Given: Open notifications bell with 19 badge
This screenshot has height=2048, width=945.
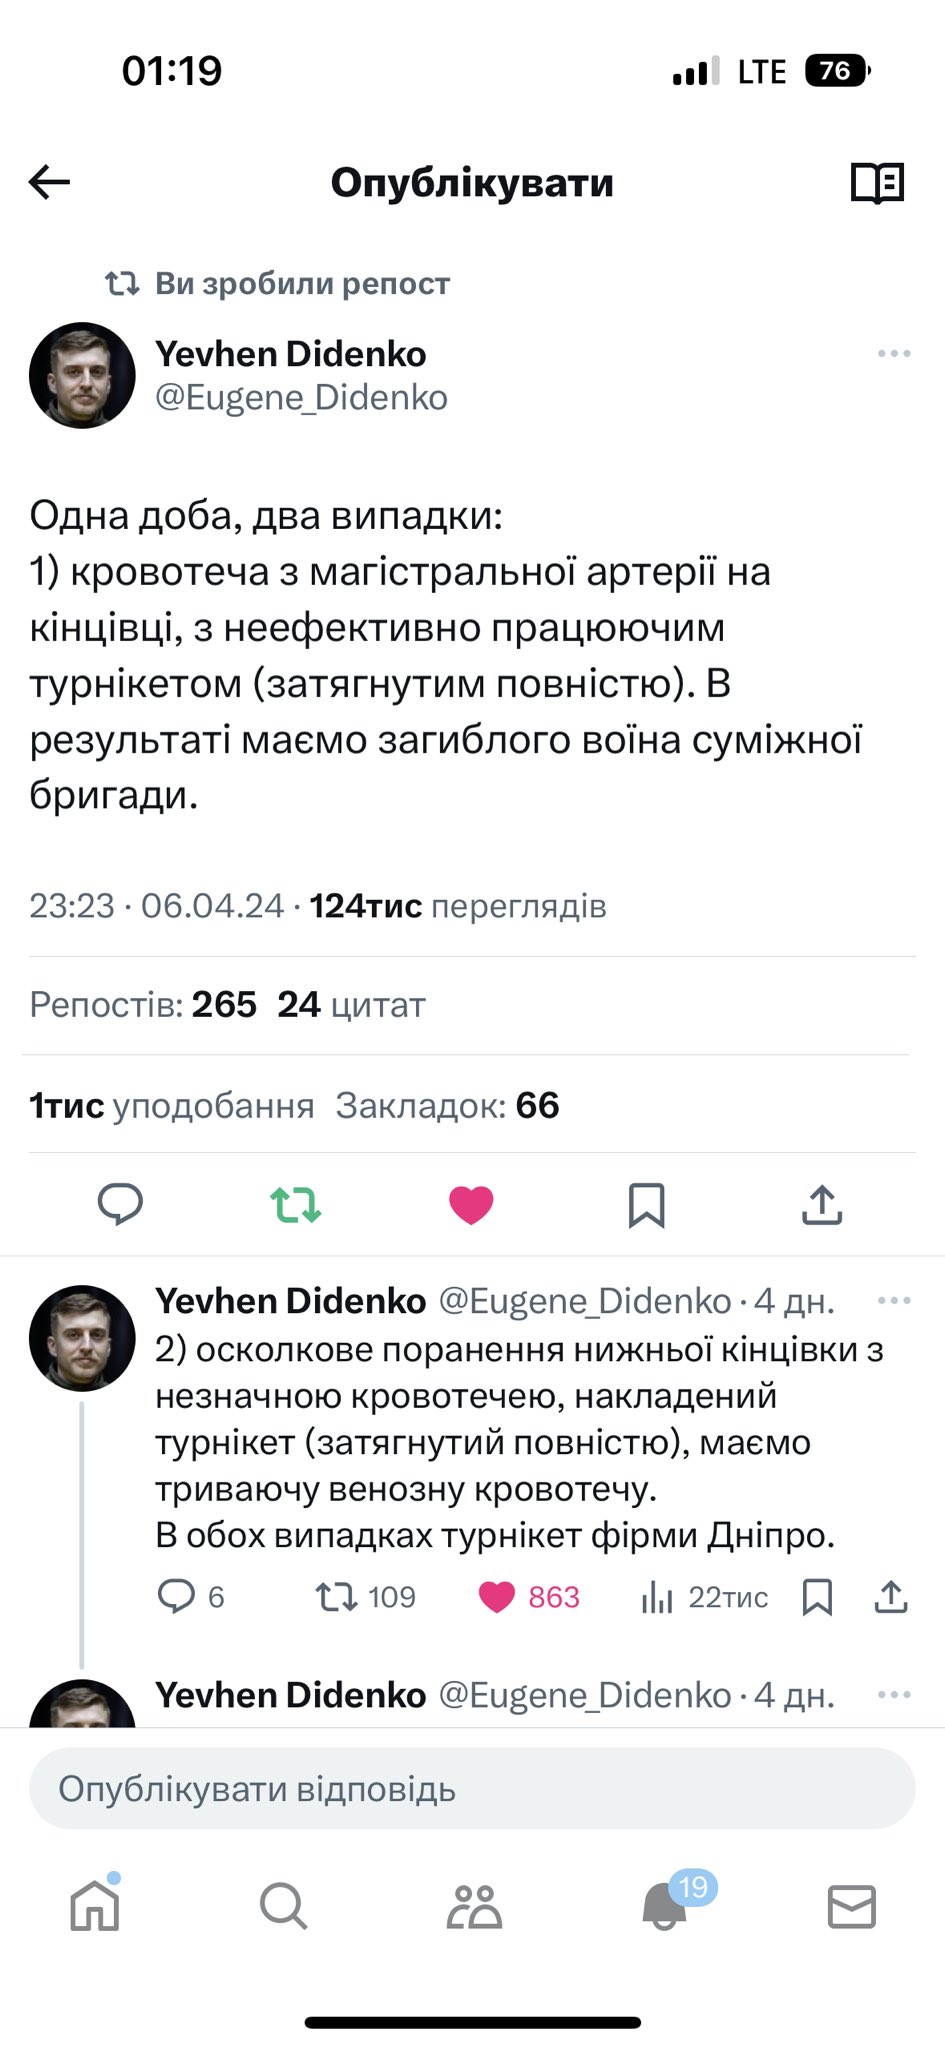Looking at the screenshot, I should click(665, 1906).
